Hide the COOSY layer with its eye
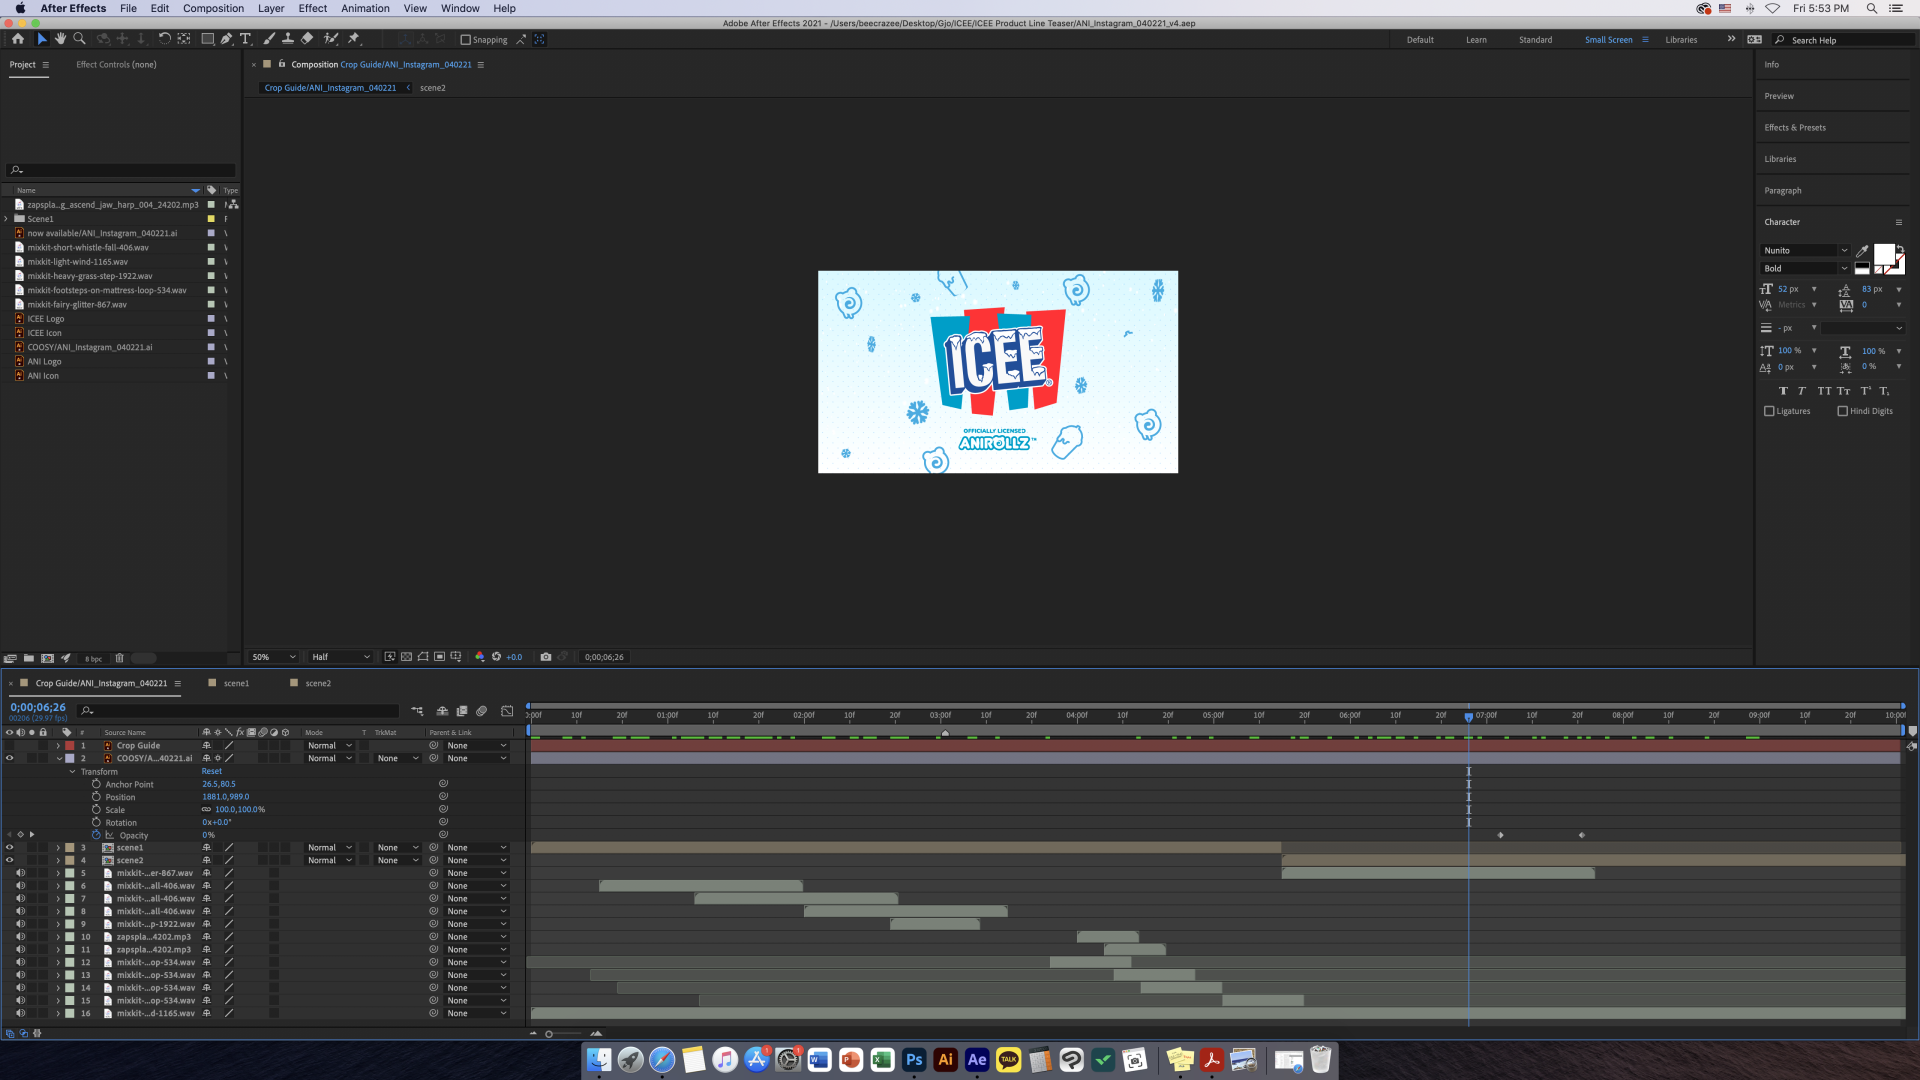This screenshot has height=1080, width=1920. (x=10, y=758)
